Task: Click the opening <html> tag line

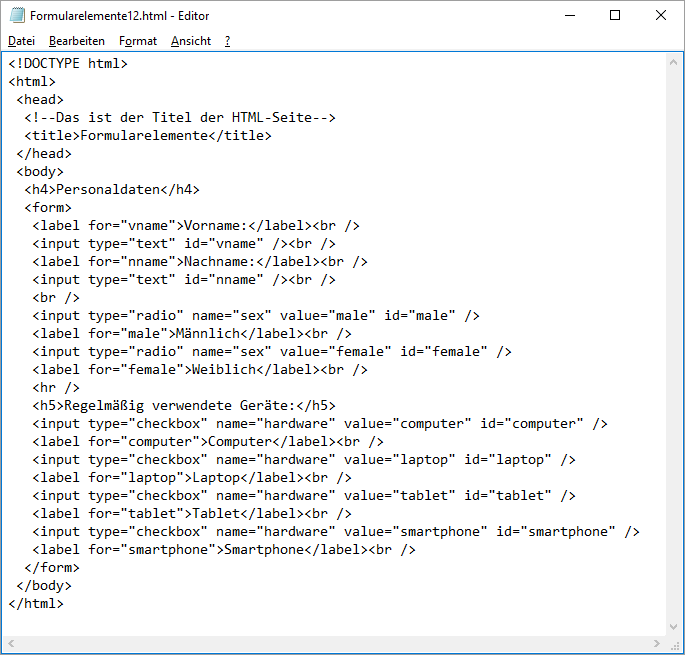Action: click(x=32, y=82)
